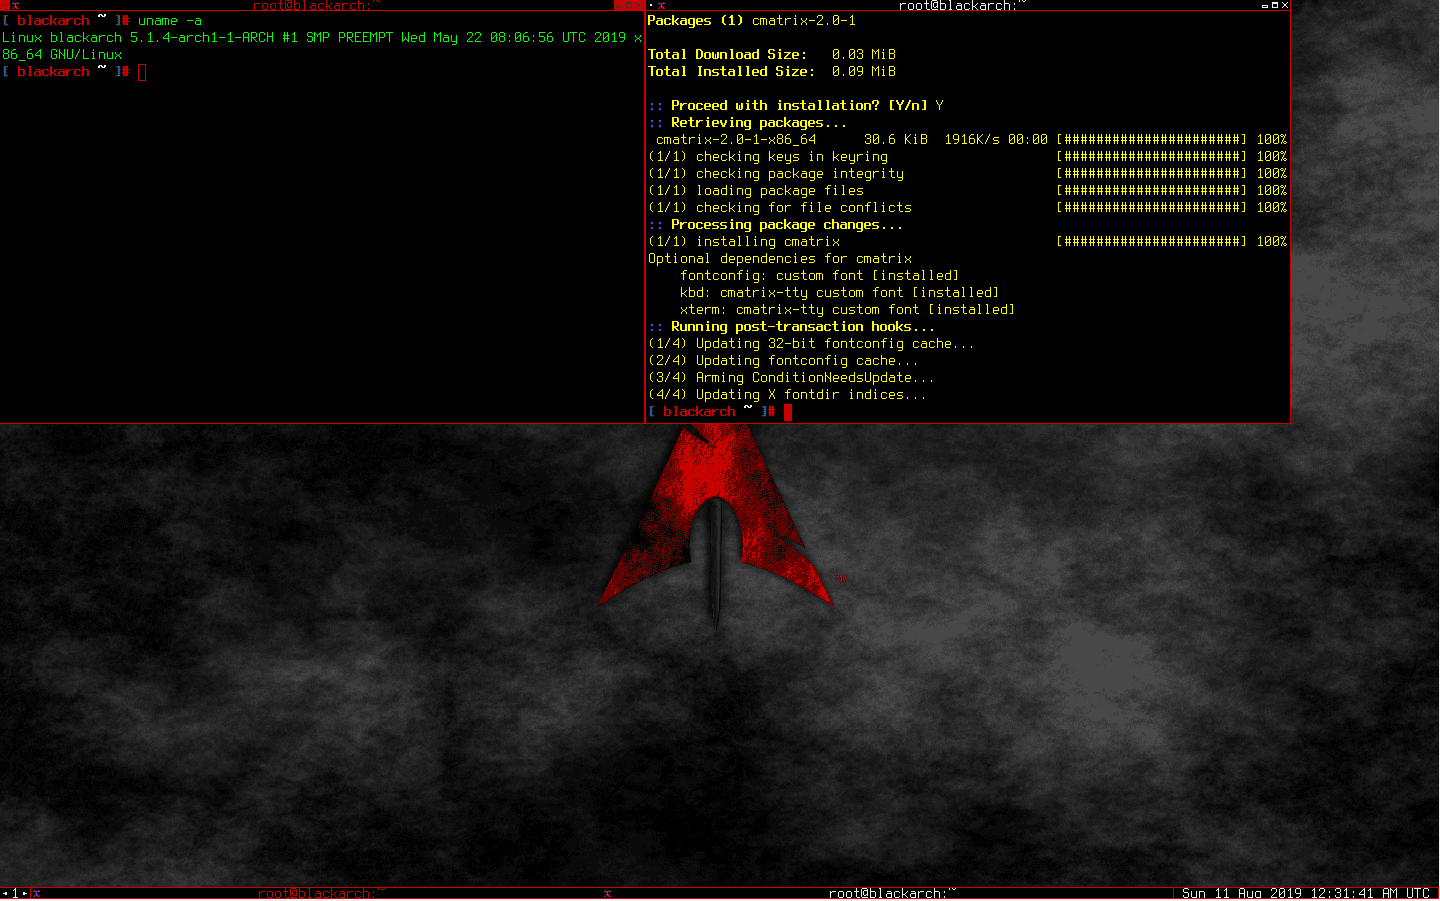1440x901 pixels.
Task: Click the right terminal's red prompt cursor
Action: pyautogui.click(x=788, y=412)
